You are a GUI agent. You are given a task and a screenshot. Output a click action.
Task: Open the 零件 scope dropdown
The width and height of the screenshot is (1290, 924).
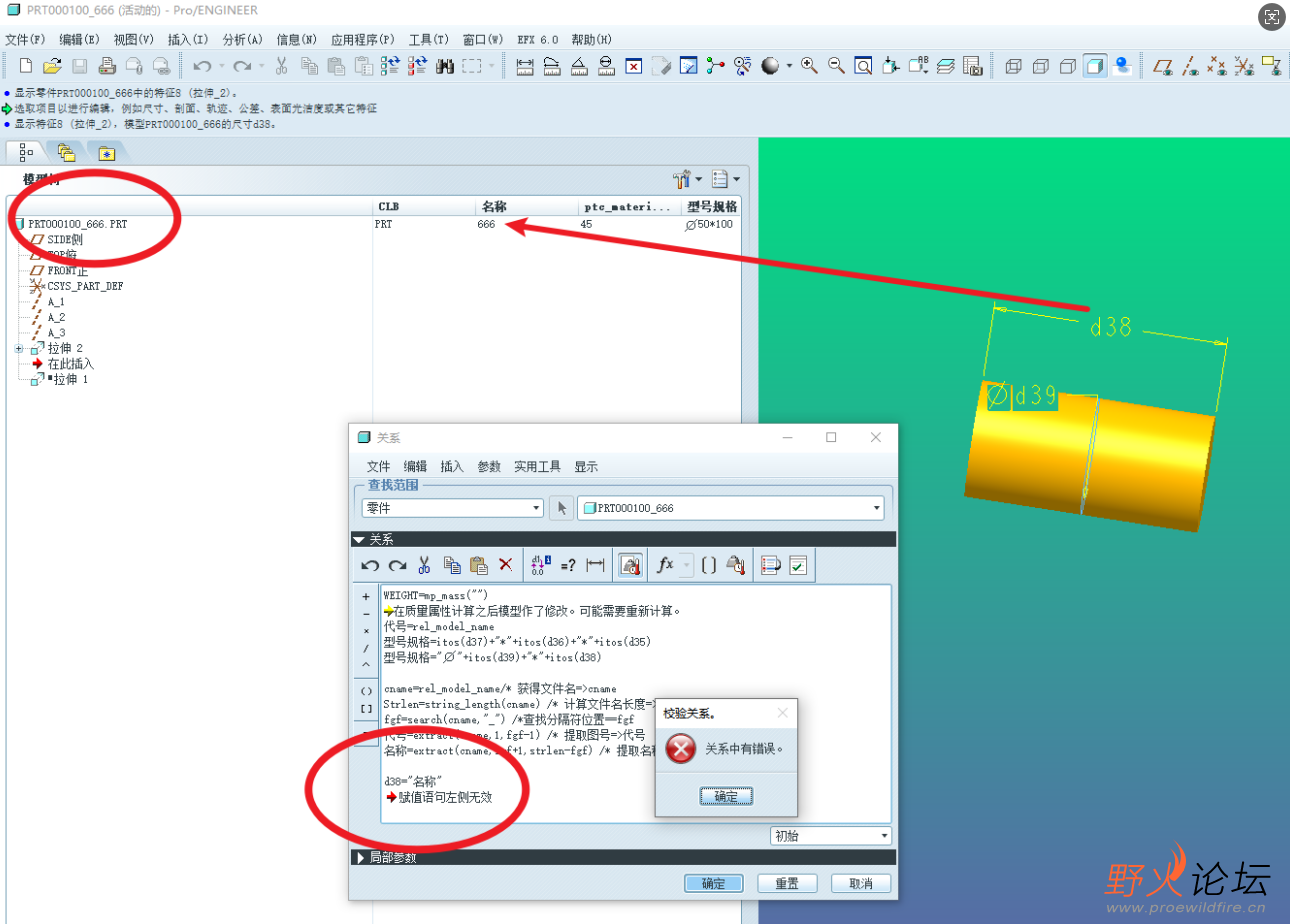click(x=452, y=508)
